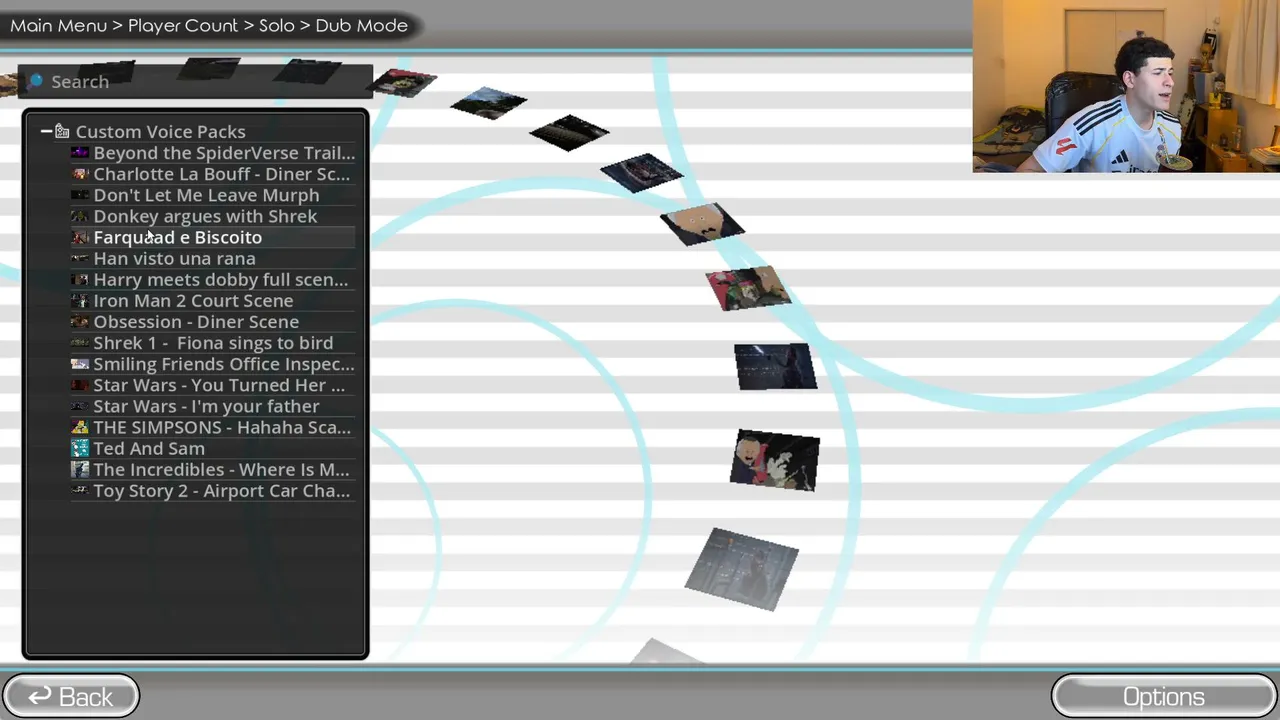This screenshot has width=1280, height=720.
Task: Choose the dark lightsaber scene thumbnail
Action: pos(775,366)
